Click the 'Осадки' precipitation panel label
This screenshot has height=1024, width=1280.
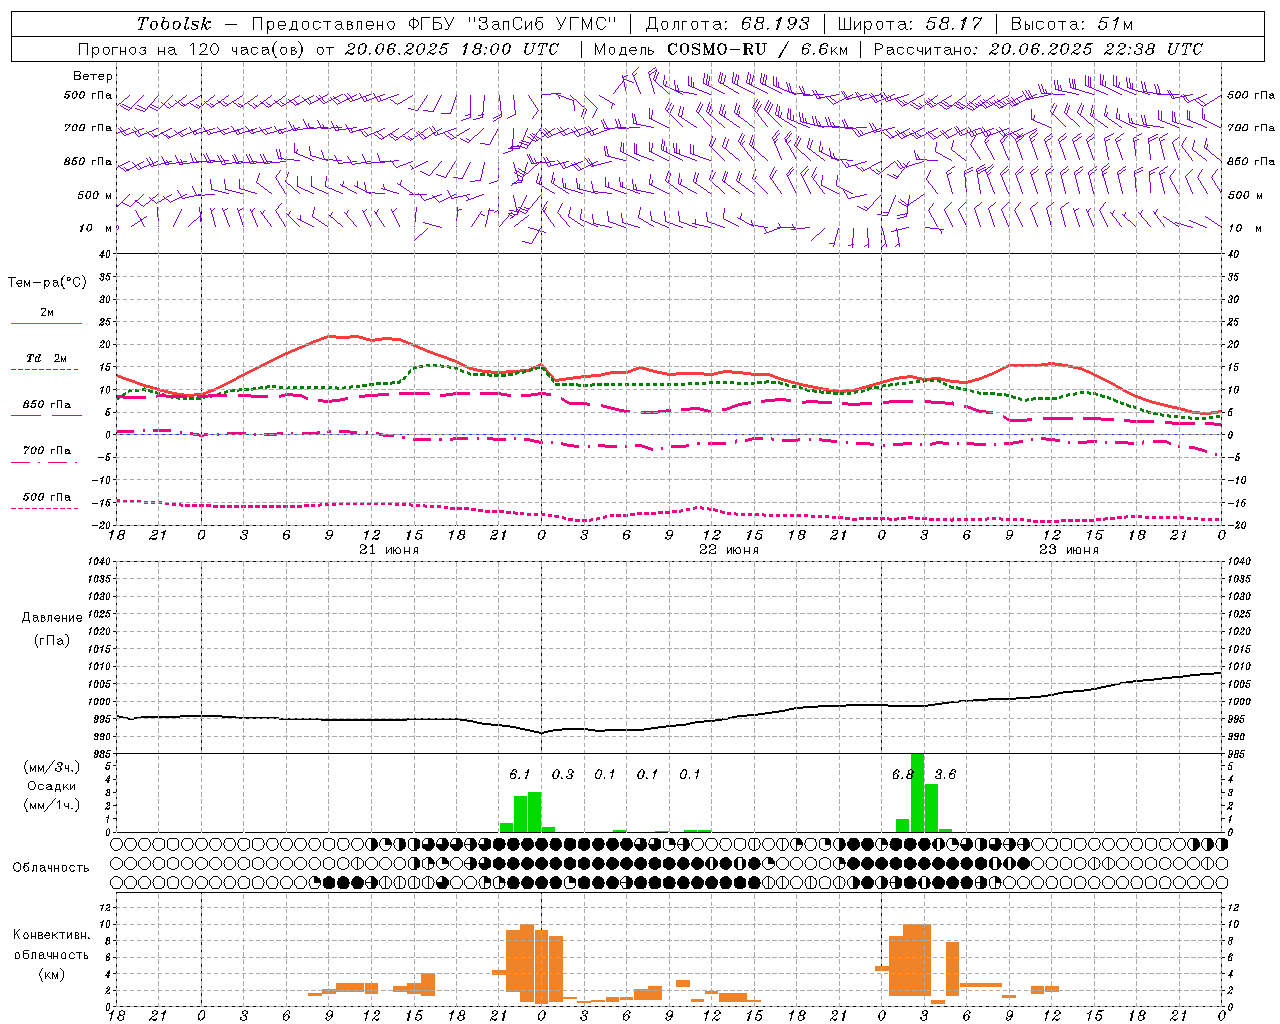[52, 786]
